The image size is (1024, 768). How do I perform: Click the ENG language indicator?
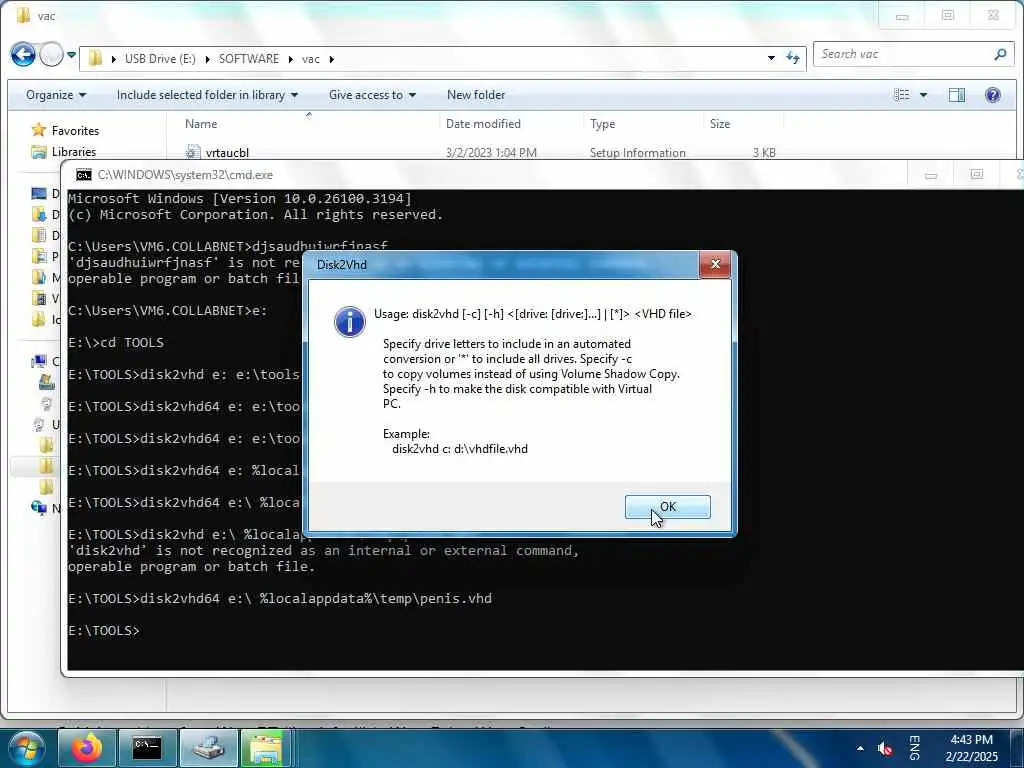(x=915, y=748)
